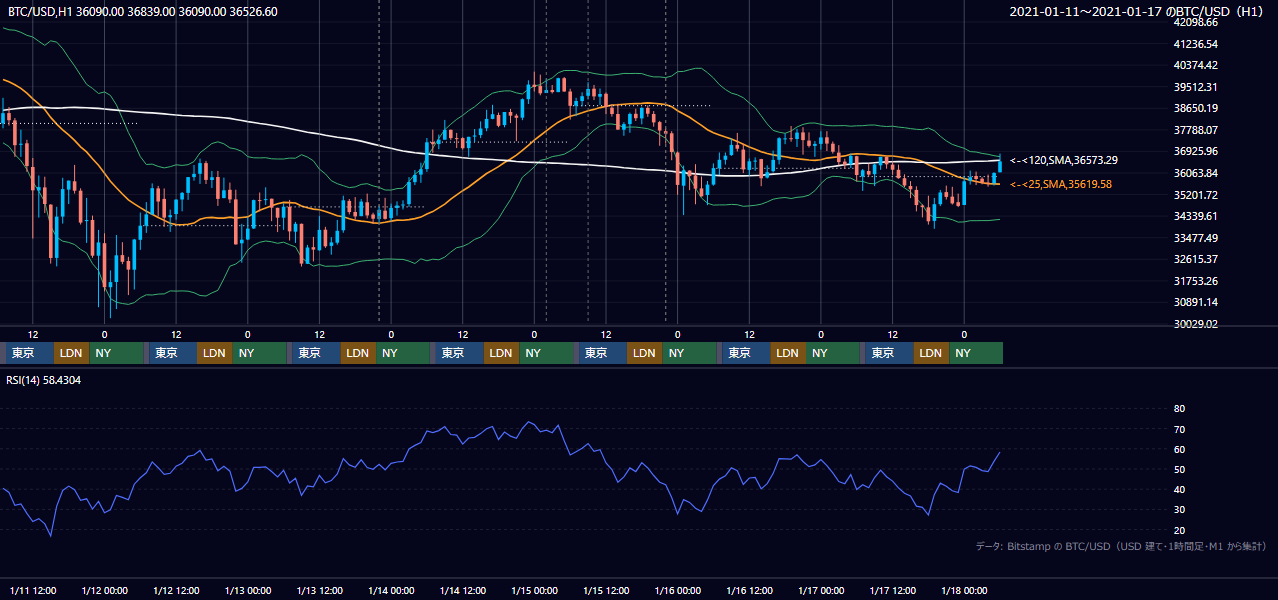Click time axis label 1/15 12:00
1278x600 pixels.
click(x=607, y=590)
